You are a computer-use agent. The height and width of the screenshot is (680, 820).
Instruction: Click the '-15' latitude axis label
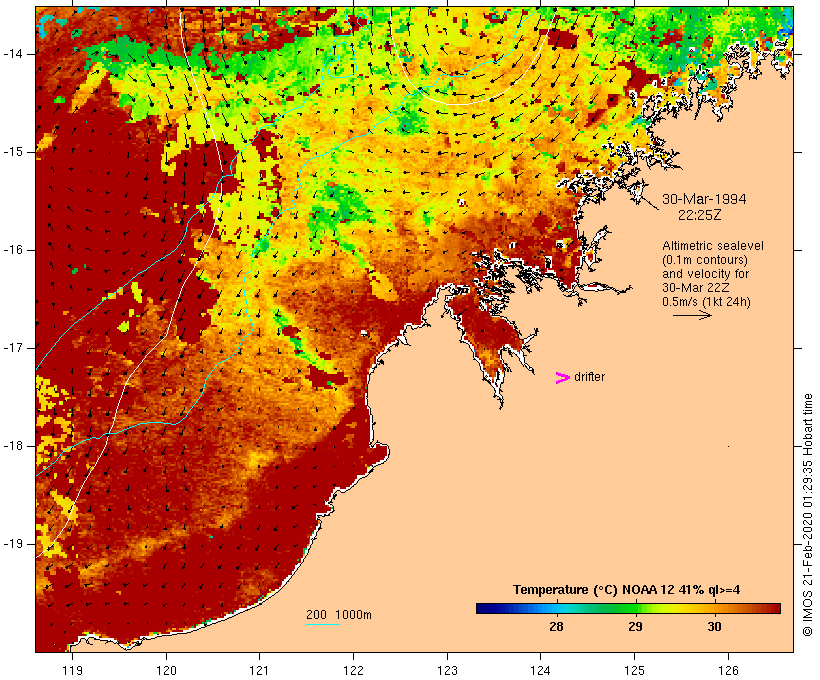pyautogui.click(x=12, y=152)
